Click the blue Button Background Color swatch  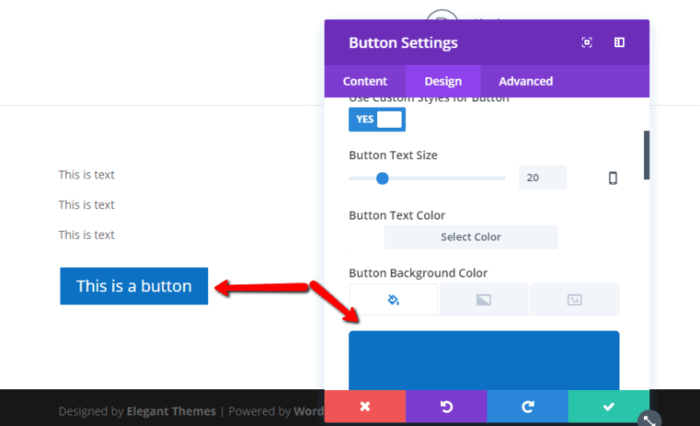[x=484, y=360]
